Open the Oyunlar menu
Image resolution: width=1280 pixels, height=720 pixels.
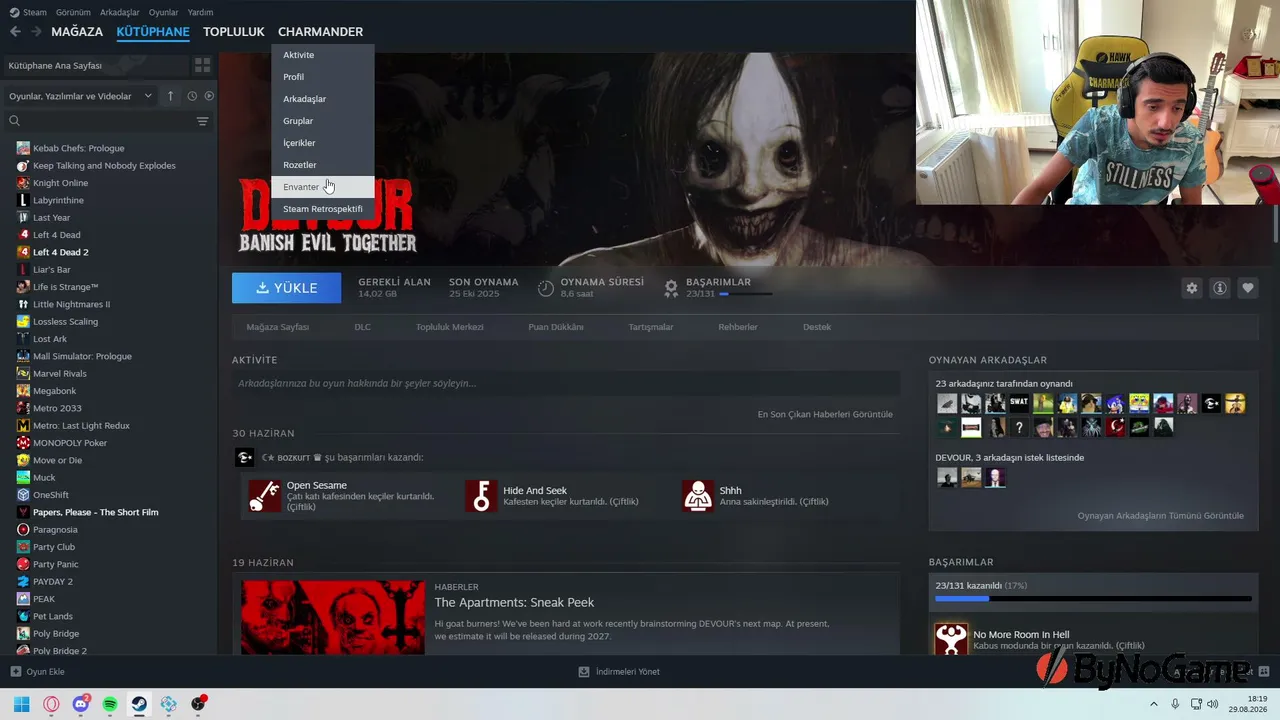[x=164, y=12]
